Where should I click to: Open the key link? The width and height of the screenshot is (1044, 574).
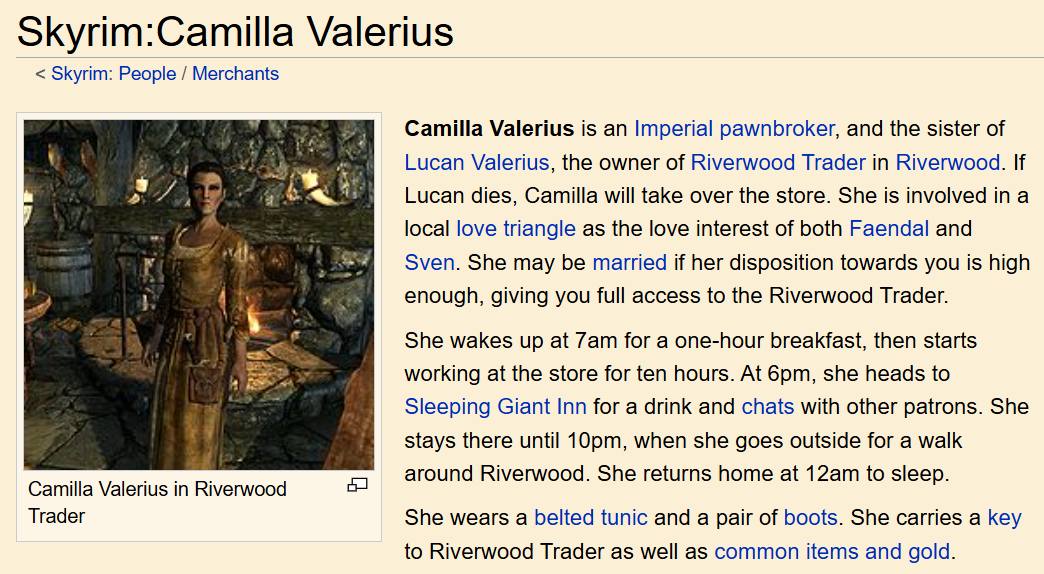pyautogui.click(x=1004, y=517)
